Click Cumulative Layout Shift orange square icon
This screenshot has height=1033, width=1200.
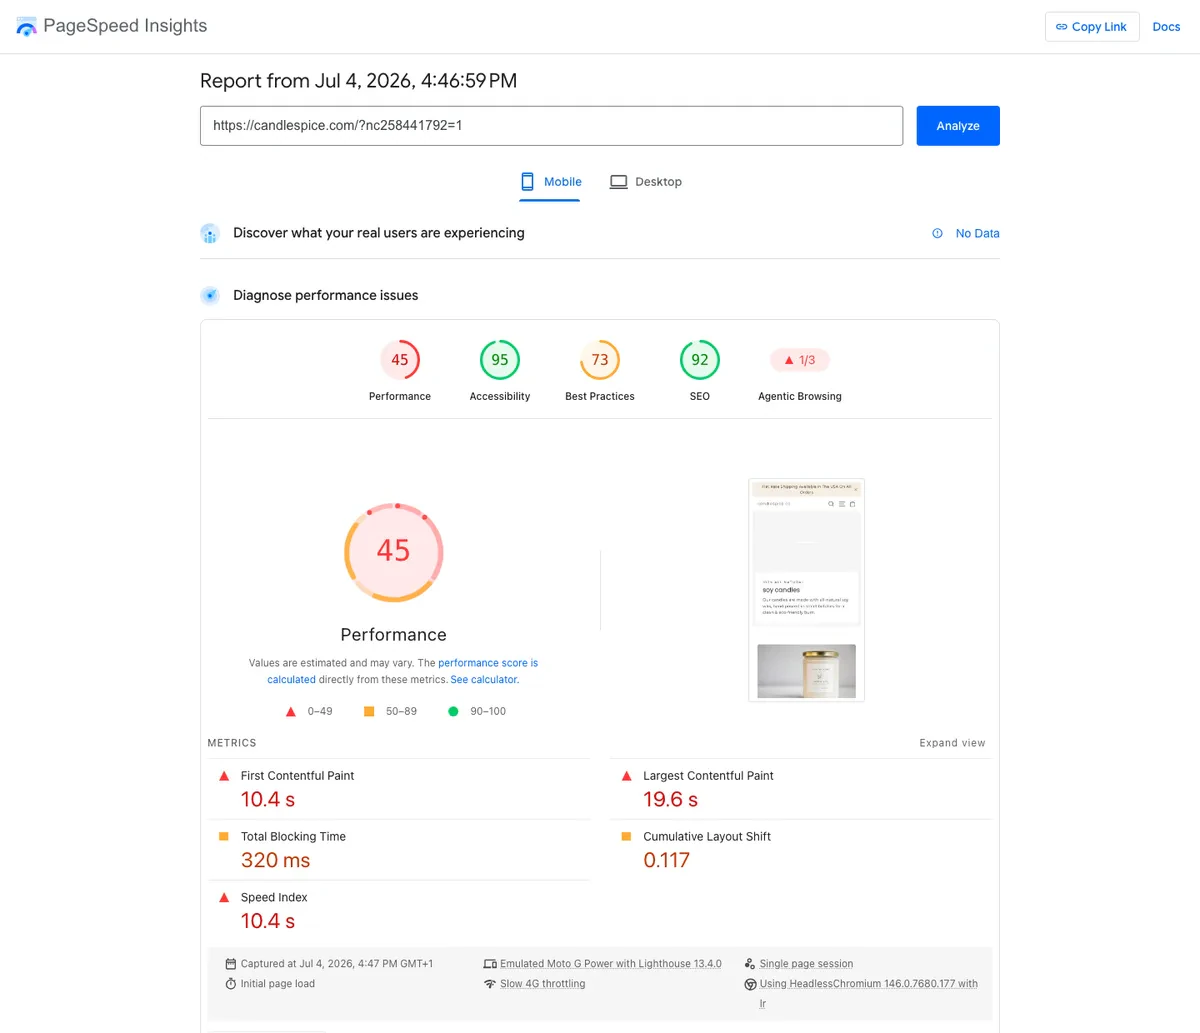[627, 836]
